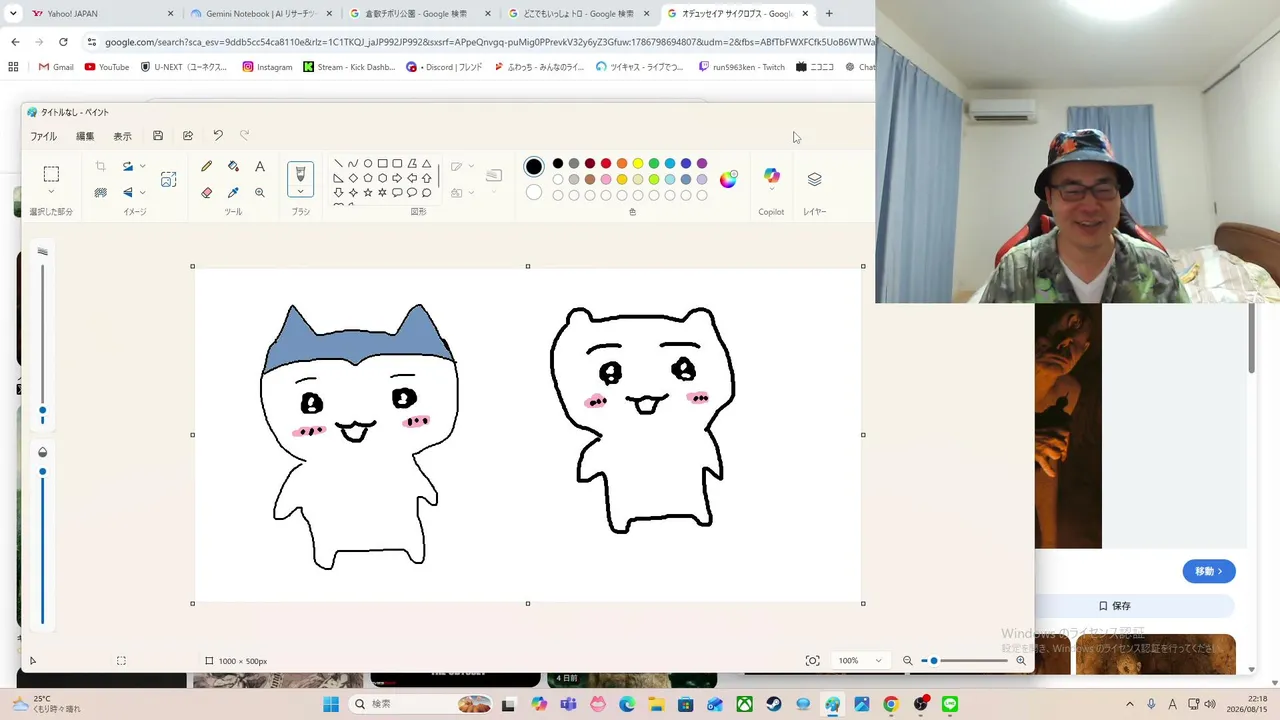Expand the Copilot dropdown in Paint

(x=771, y=190)
